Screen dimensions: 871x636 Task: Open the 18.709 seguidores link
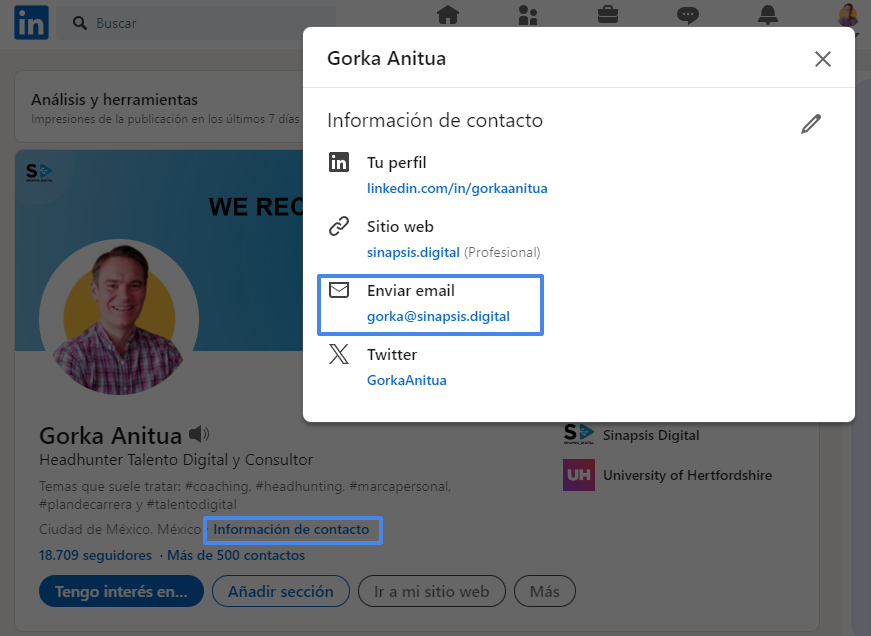click(x=95, y=555)
